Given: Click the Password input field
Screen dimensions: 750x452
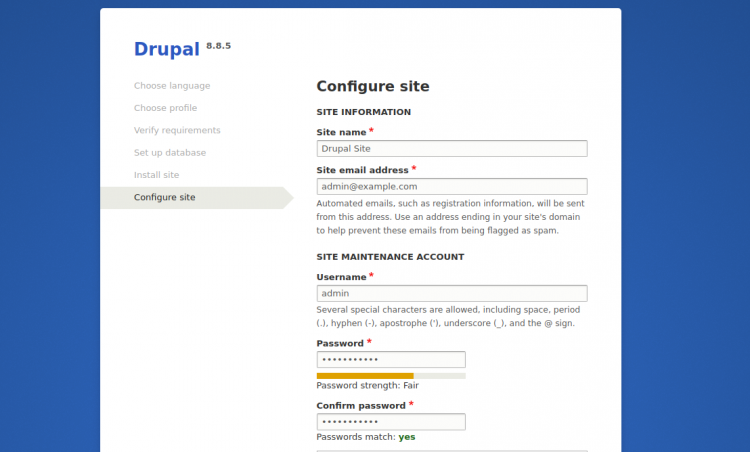Looking at the screenshot, I should tap(391, 360).
